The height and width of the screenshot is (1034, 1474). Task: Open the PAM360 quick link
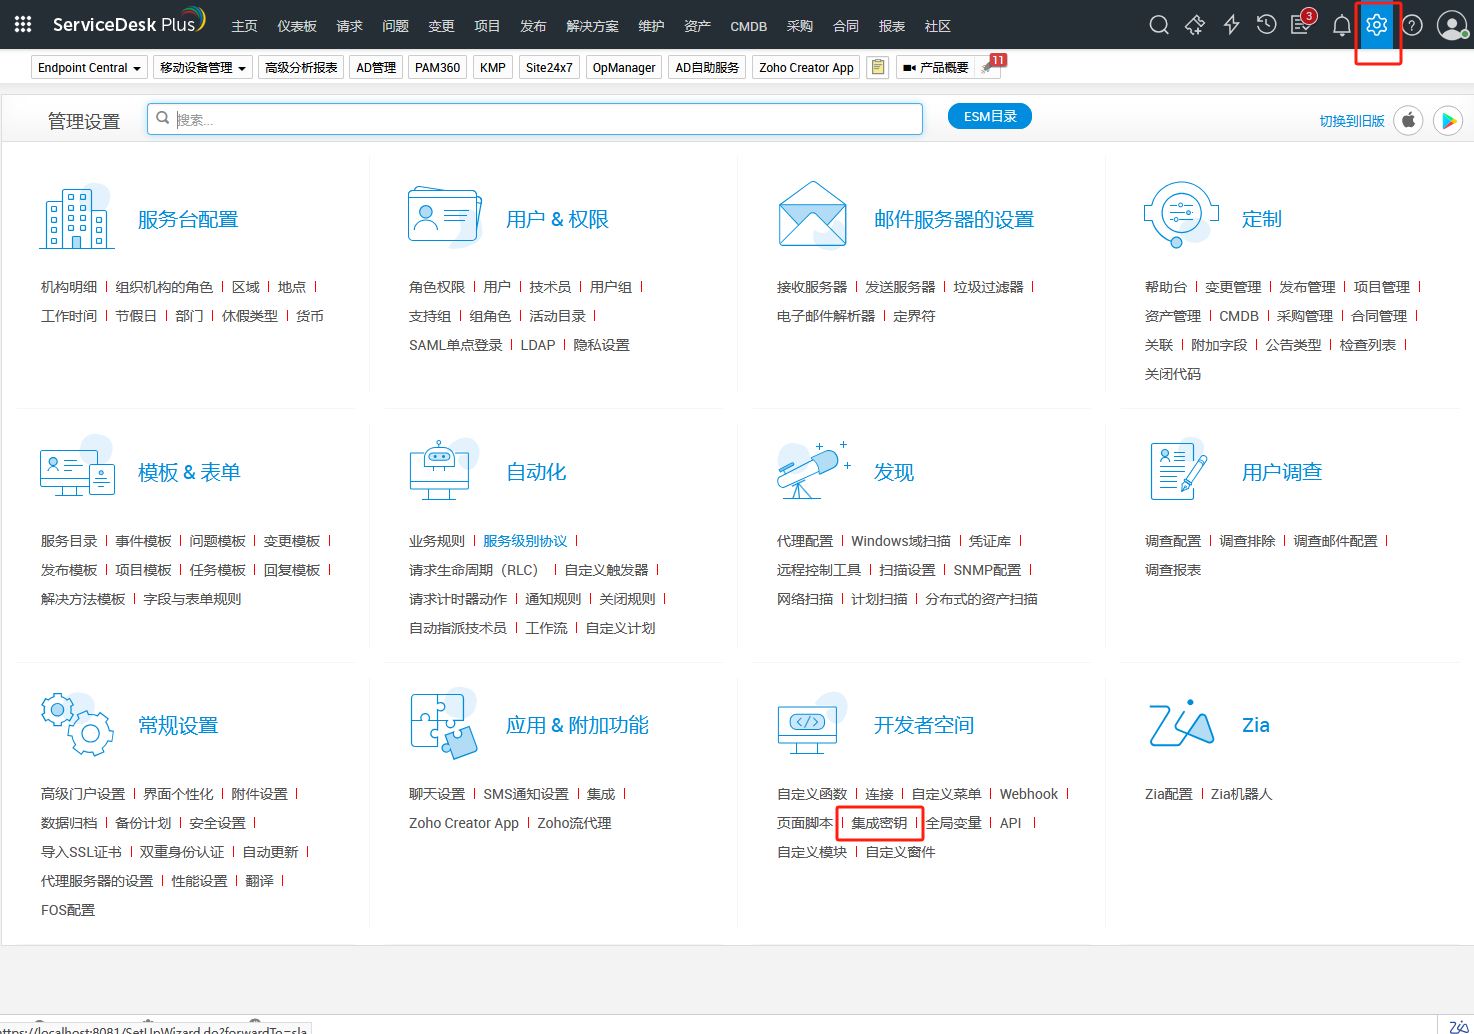[x=437, y=67]
